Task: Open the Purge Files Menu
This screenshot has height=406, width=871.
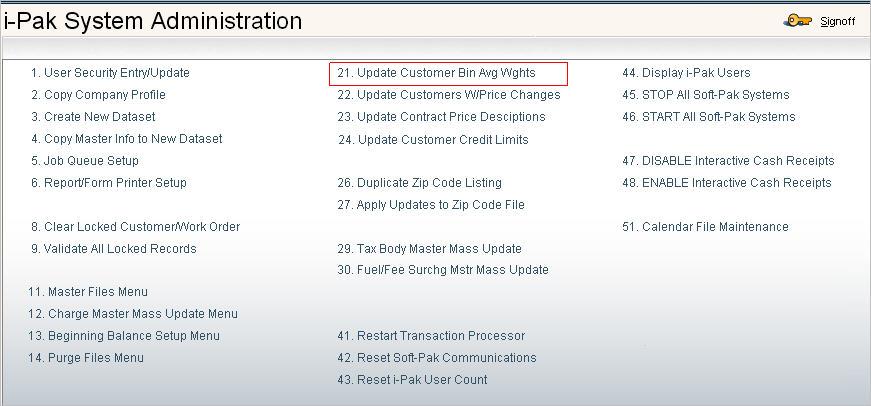Action: (86, 358)
